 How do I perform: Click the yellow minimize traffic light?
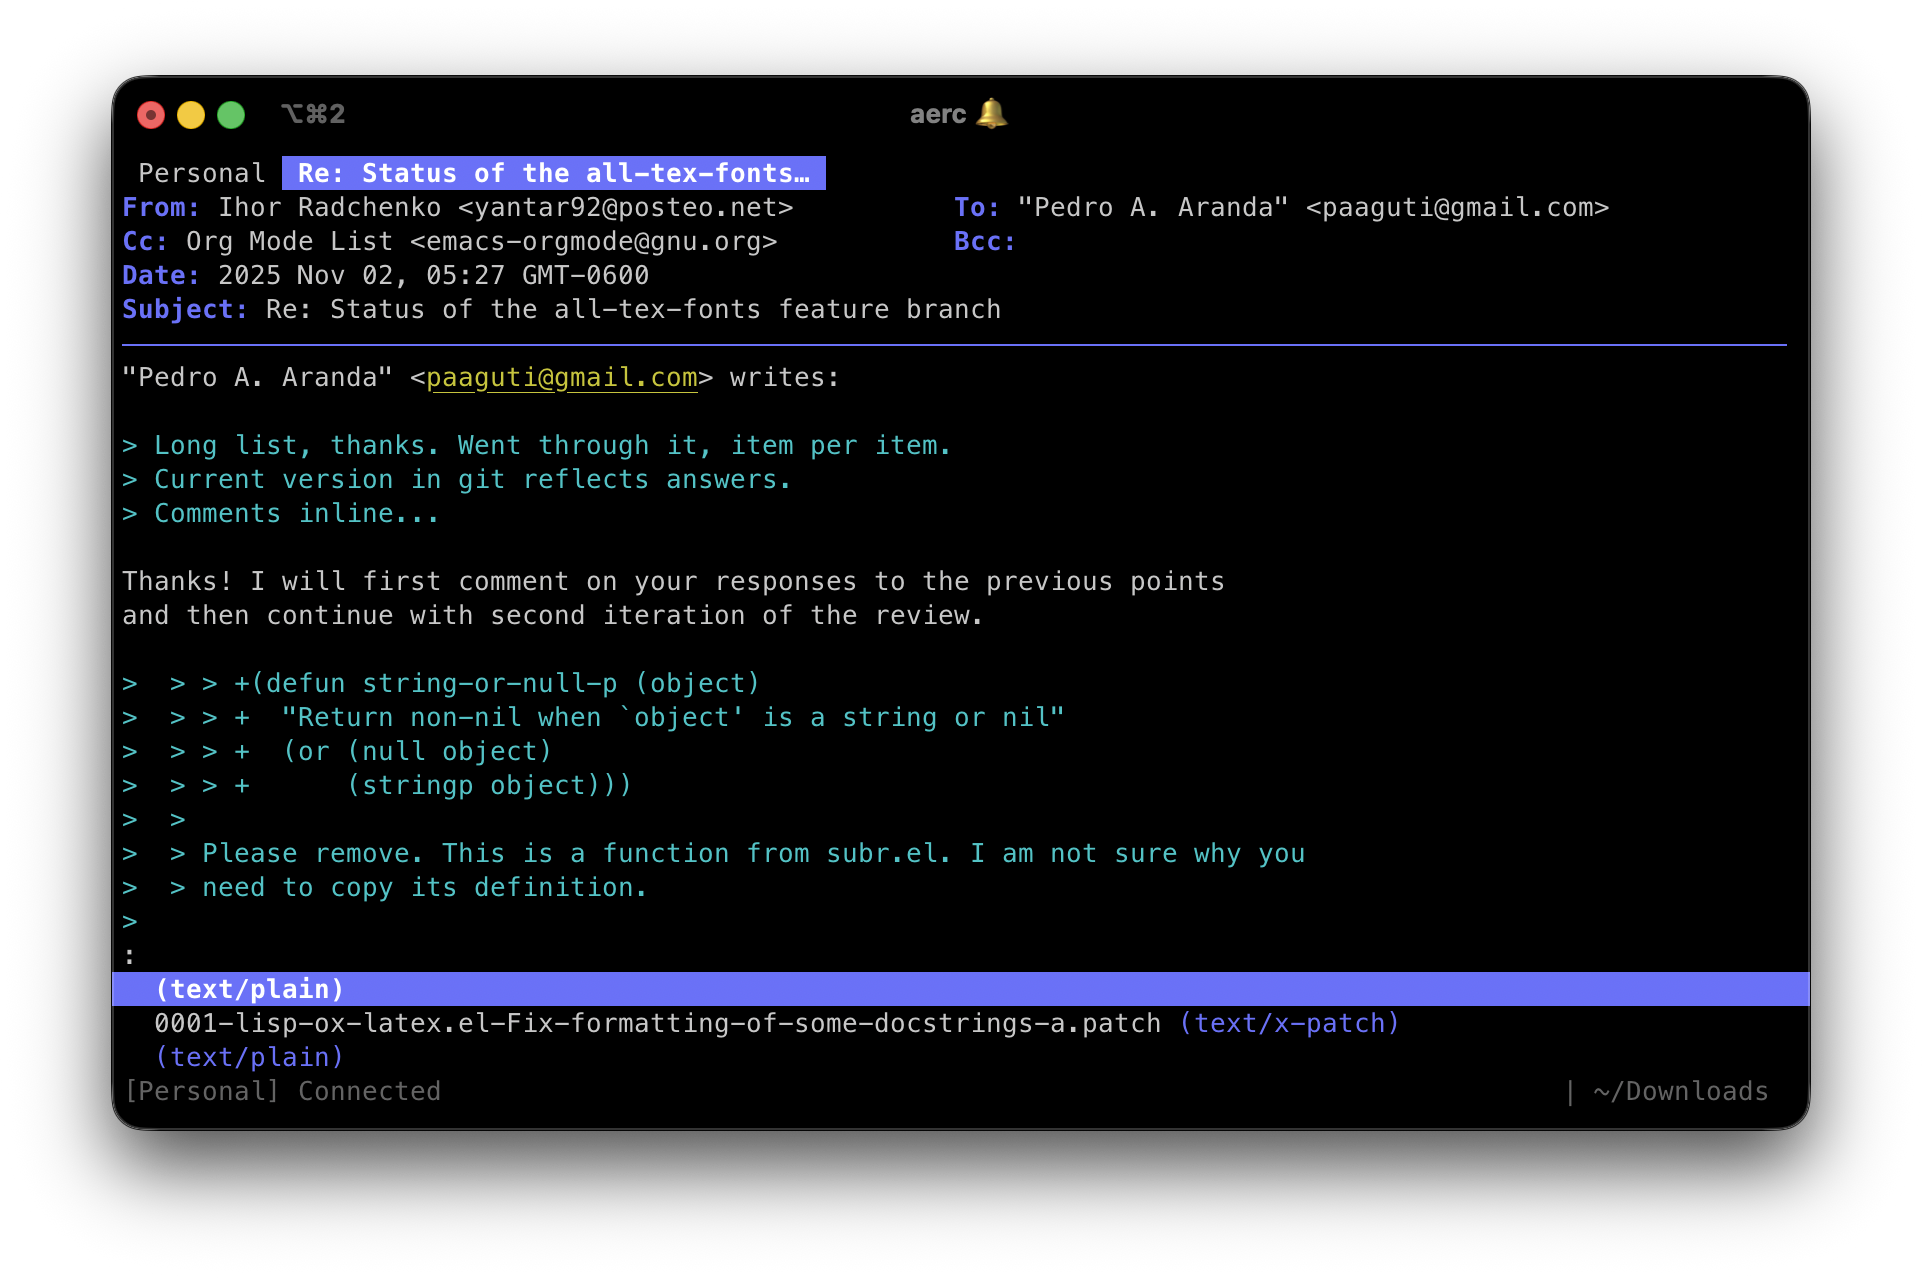(190, 114)
